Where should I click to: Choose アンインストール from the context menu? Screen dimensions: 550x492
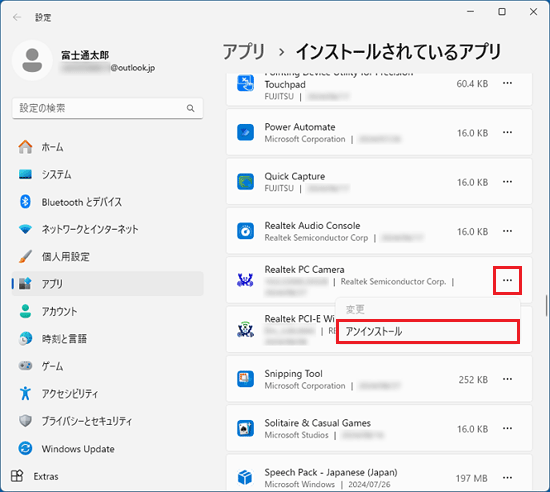(428, 331)
